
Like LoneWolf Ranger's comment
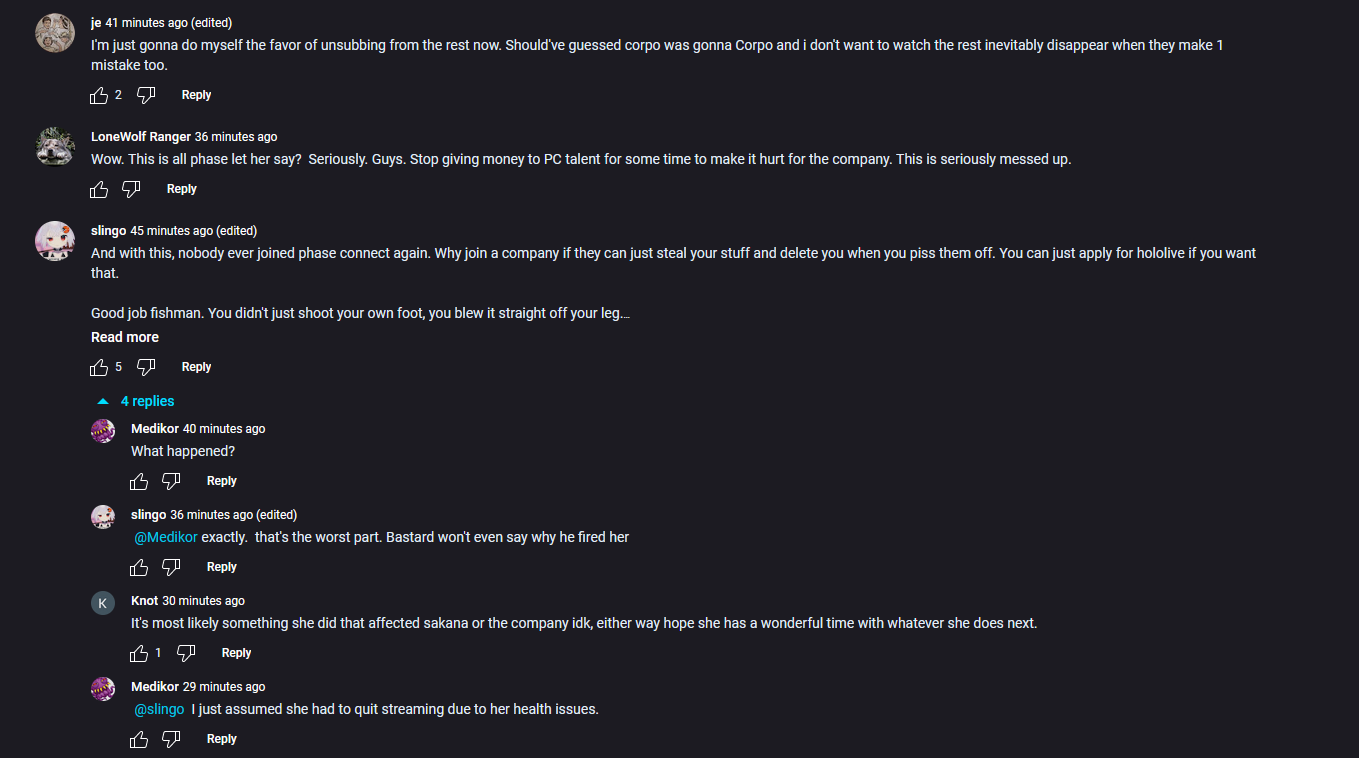(99, 189)
